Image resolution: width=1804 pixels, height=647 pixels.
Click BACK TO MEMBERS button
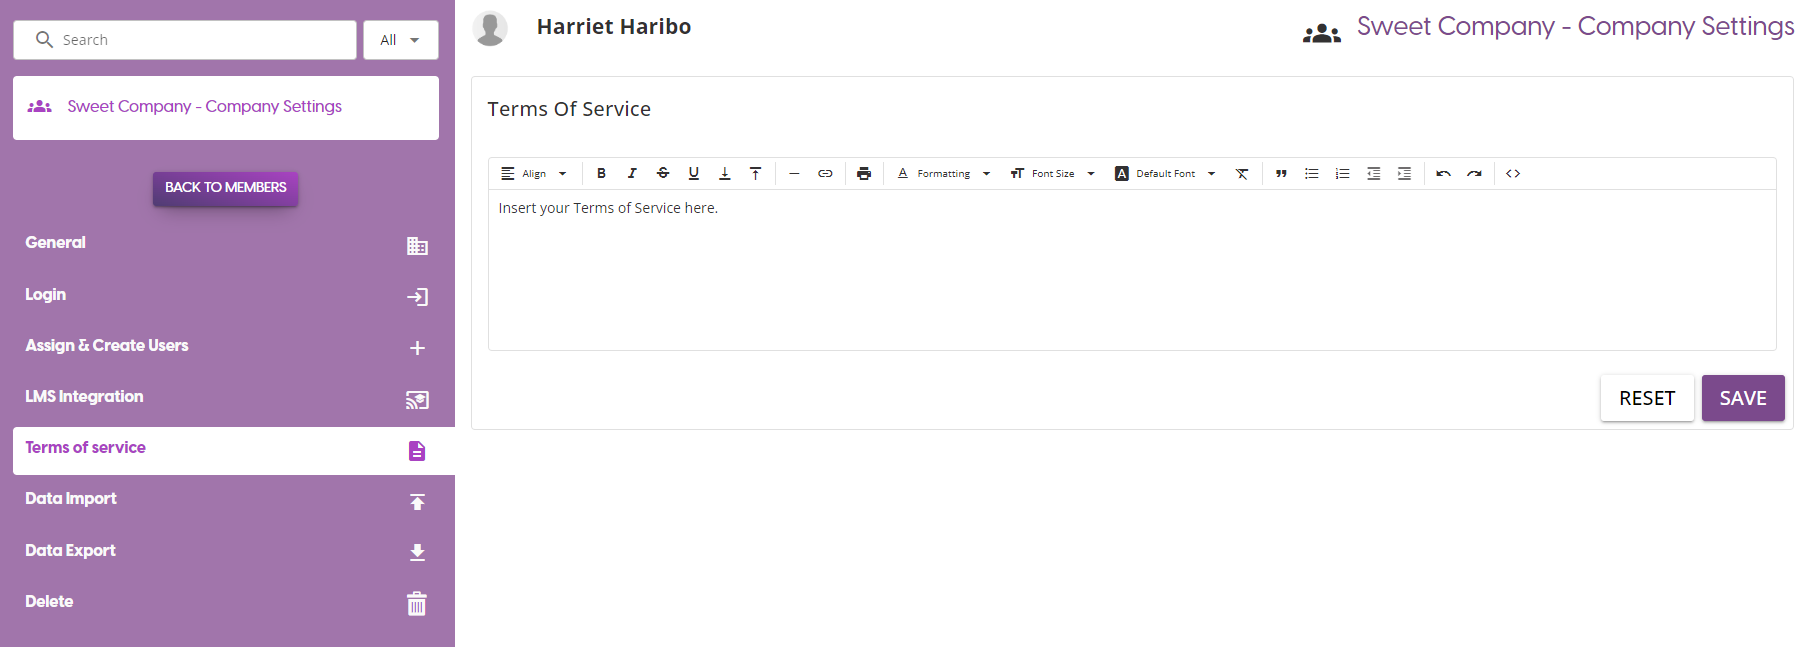point(225,188)
